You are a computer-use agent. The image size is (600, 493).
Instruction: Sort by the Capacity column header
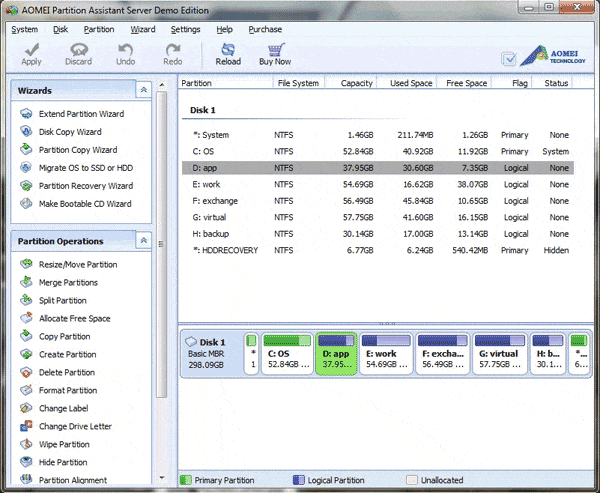[351, 83]
